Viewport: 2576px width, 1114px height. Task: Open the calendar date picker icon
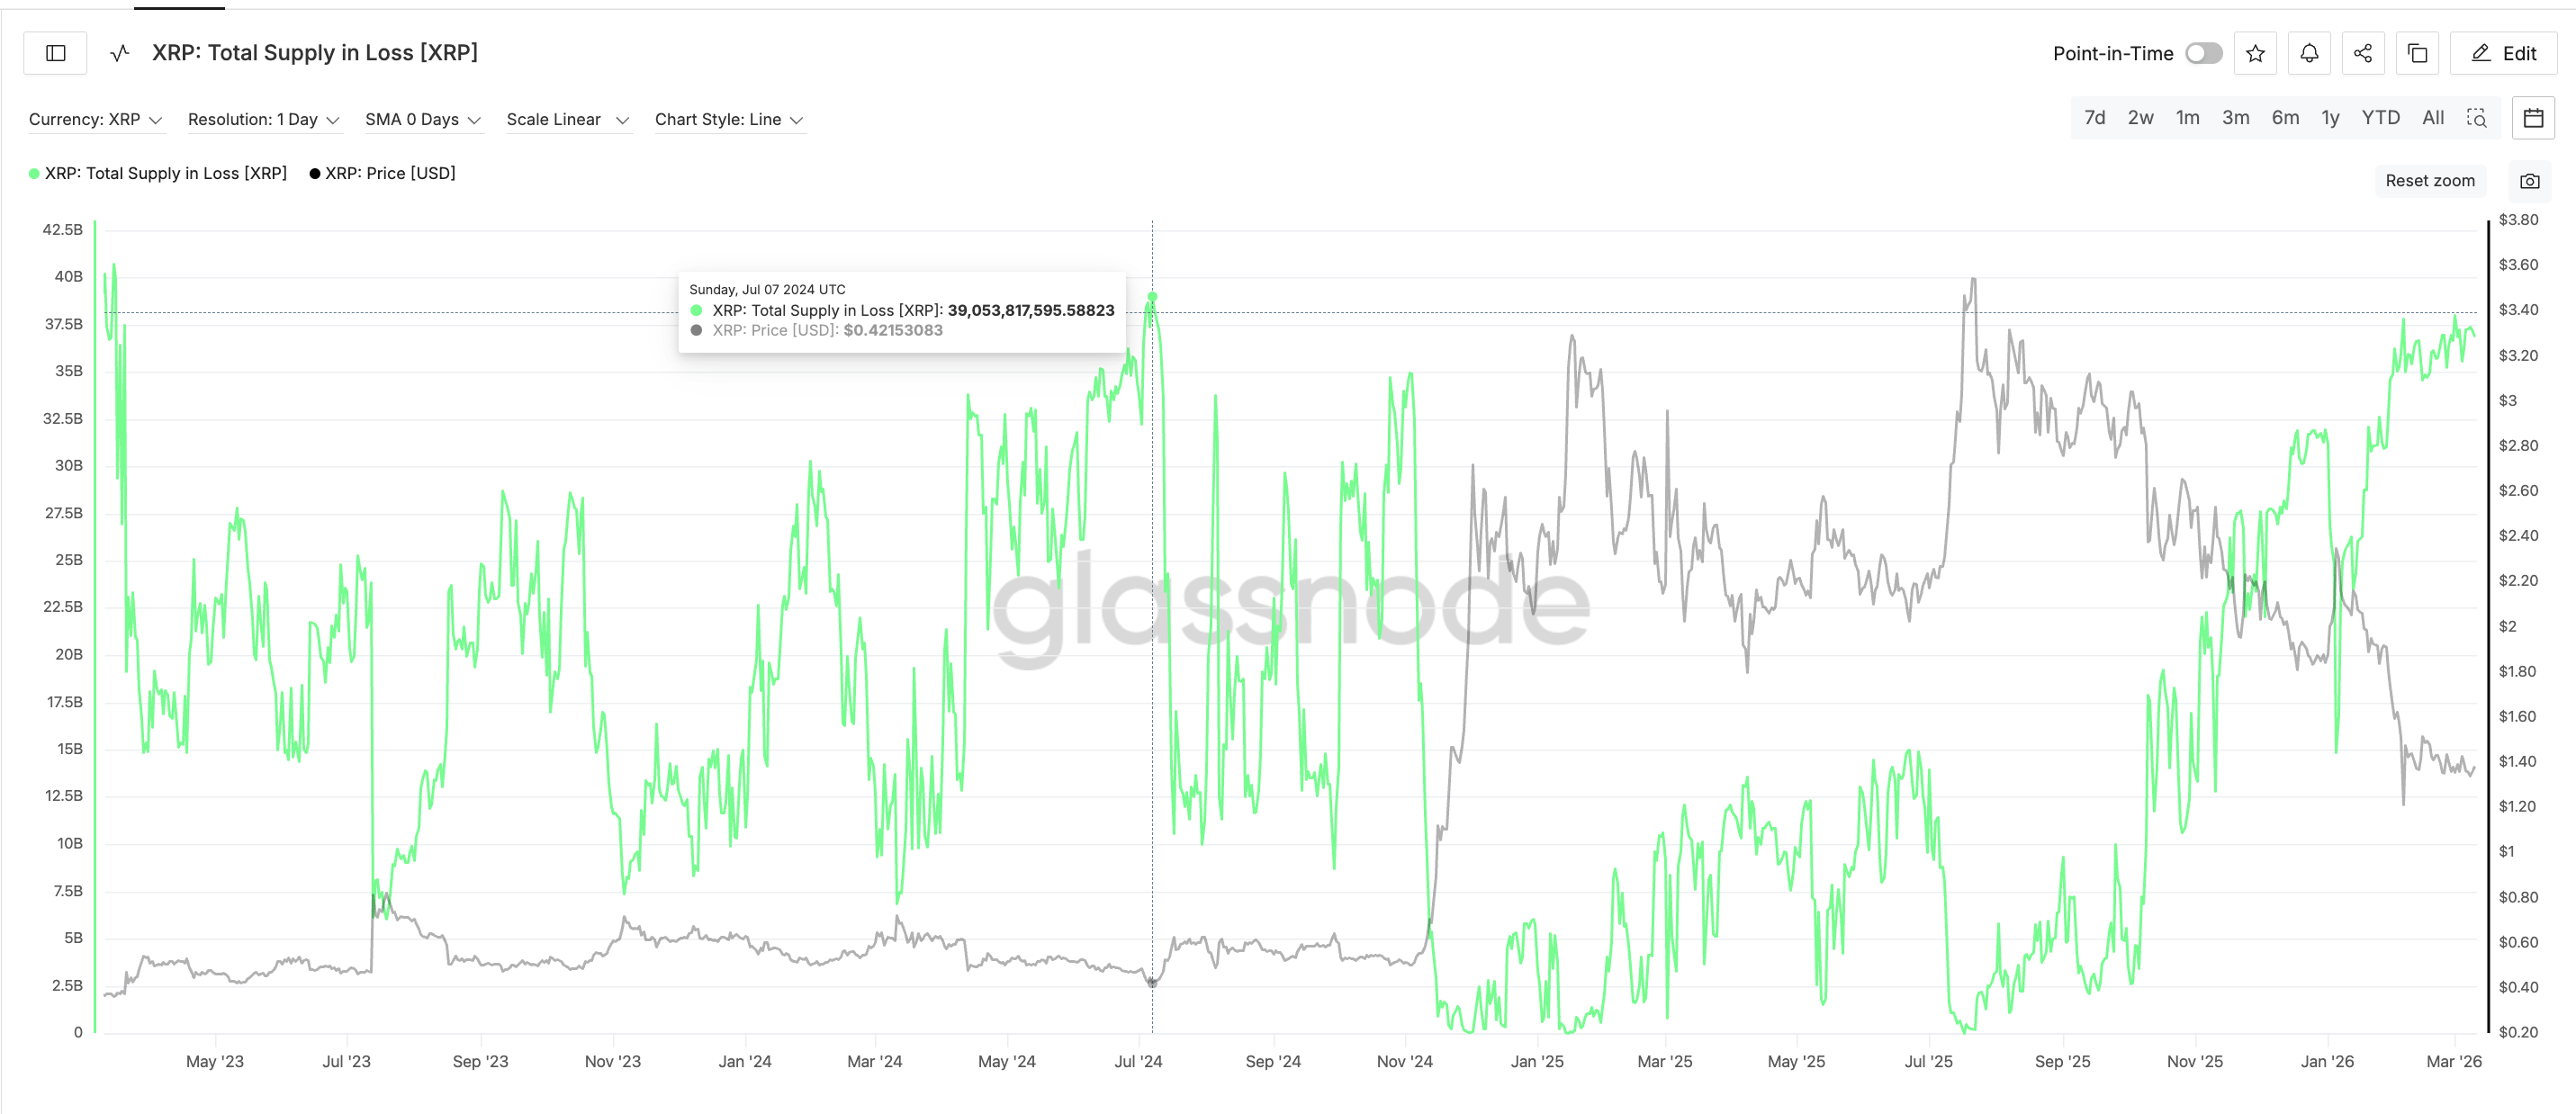2533,118
